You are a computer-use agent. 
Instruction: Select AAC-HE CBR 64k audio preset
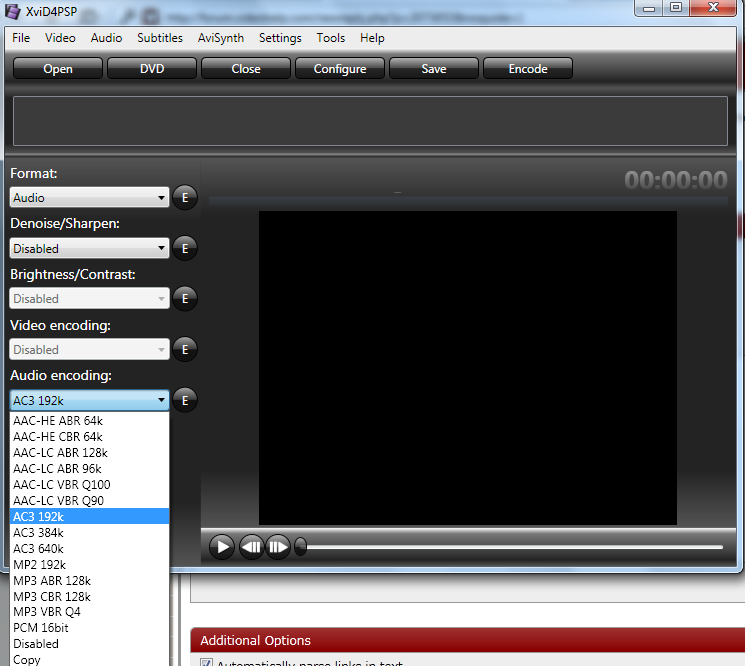89,437
